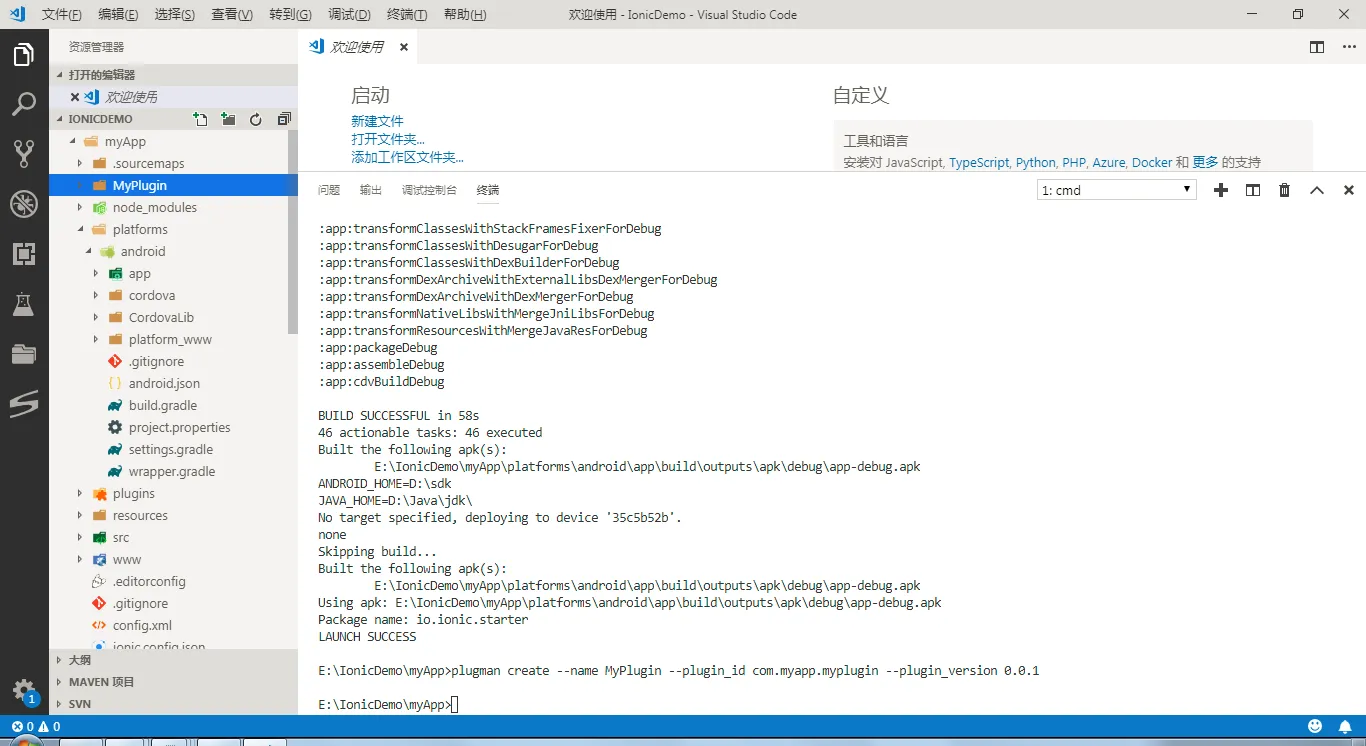Close the Welcome editor tab
This screenshot has height=746, width=1366.
[404, 47]
